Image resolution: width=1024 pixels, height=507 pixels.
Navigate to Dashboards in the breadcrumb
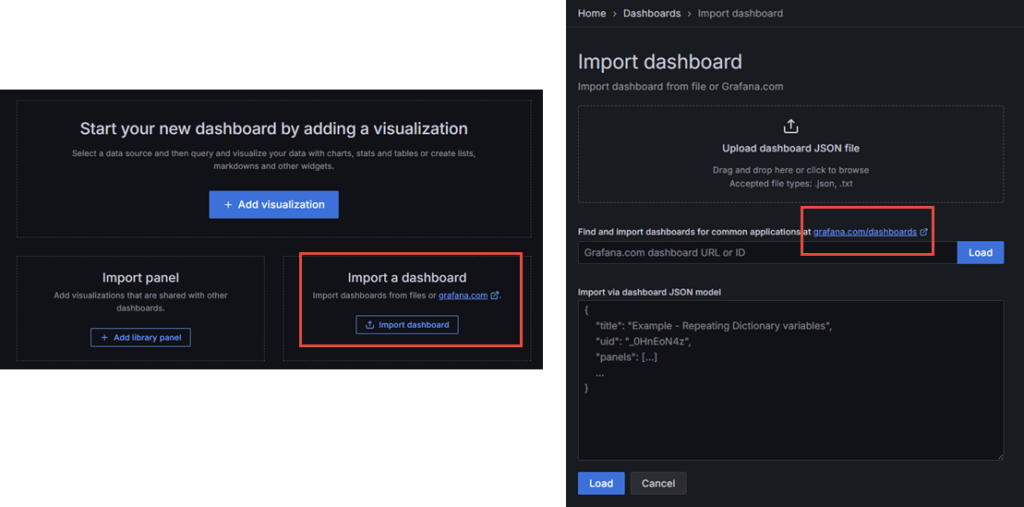pyautogui.click(x=651, y=13)
